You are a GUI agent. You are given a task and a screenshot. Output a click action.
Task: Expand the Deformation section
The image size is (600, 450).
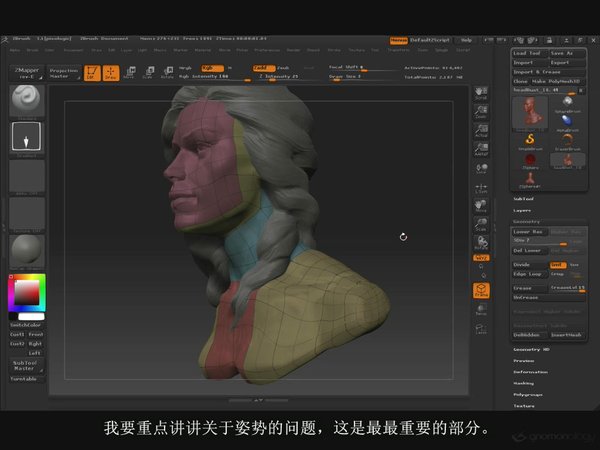[530, 372]
